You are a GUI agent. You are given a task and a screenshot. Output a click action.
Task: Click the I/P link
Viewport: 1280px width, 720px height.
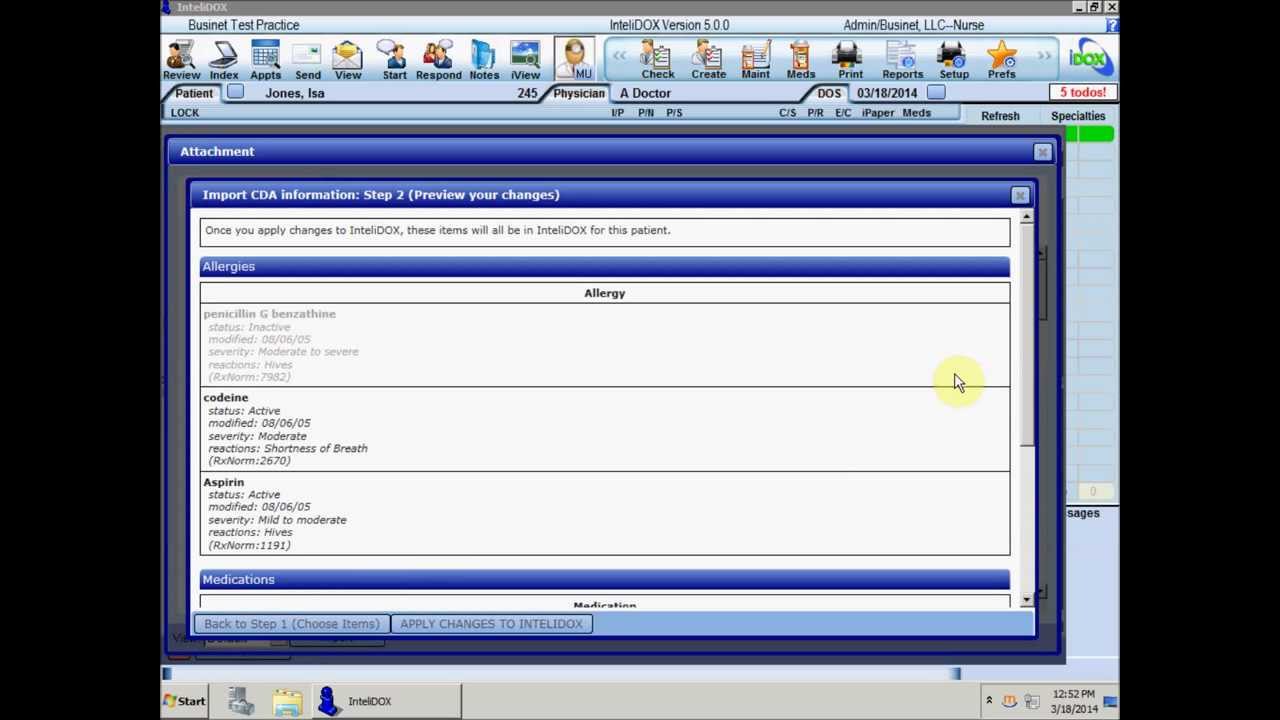pos(618,113)
